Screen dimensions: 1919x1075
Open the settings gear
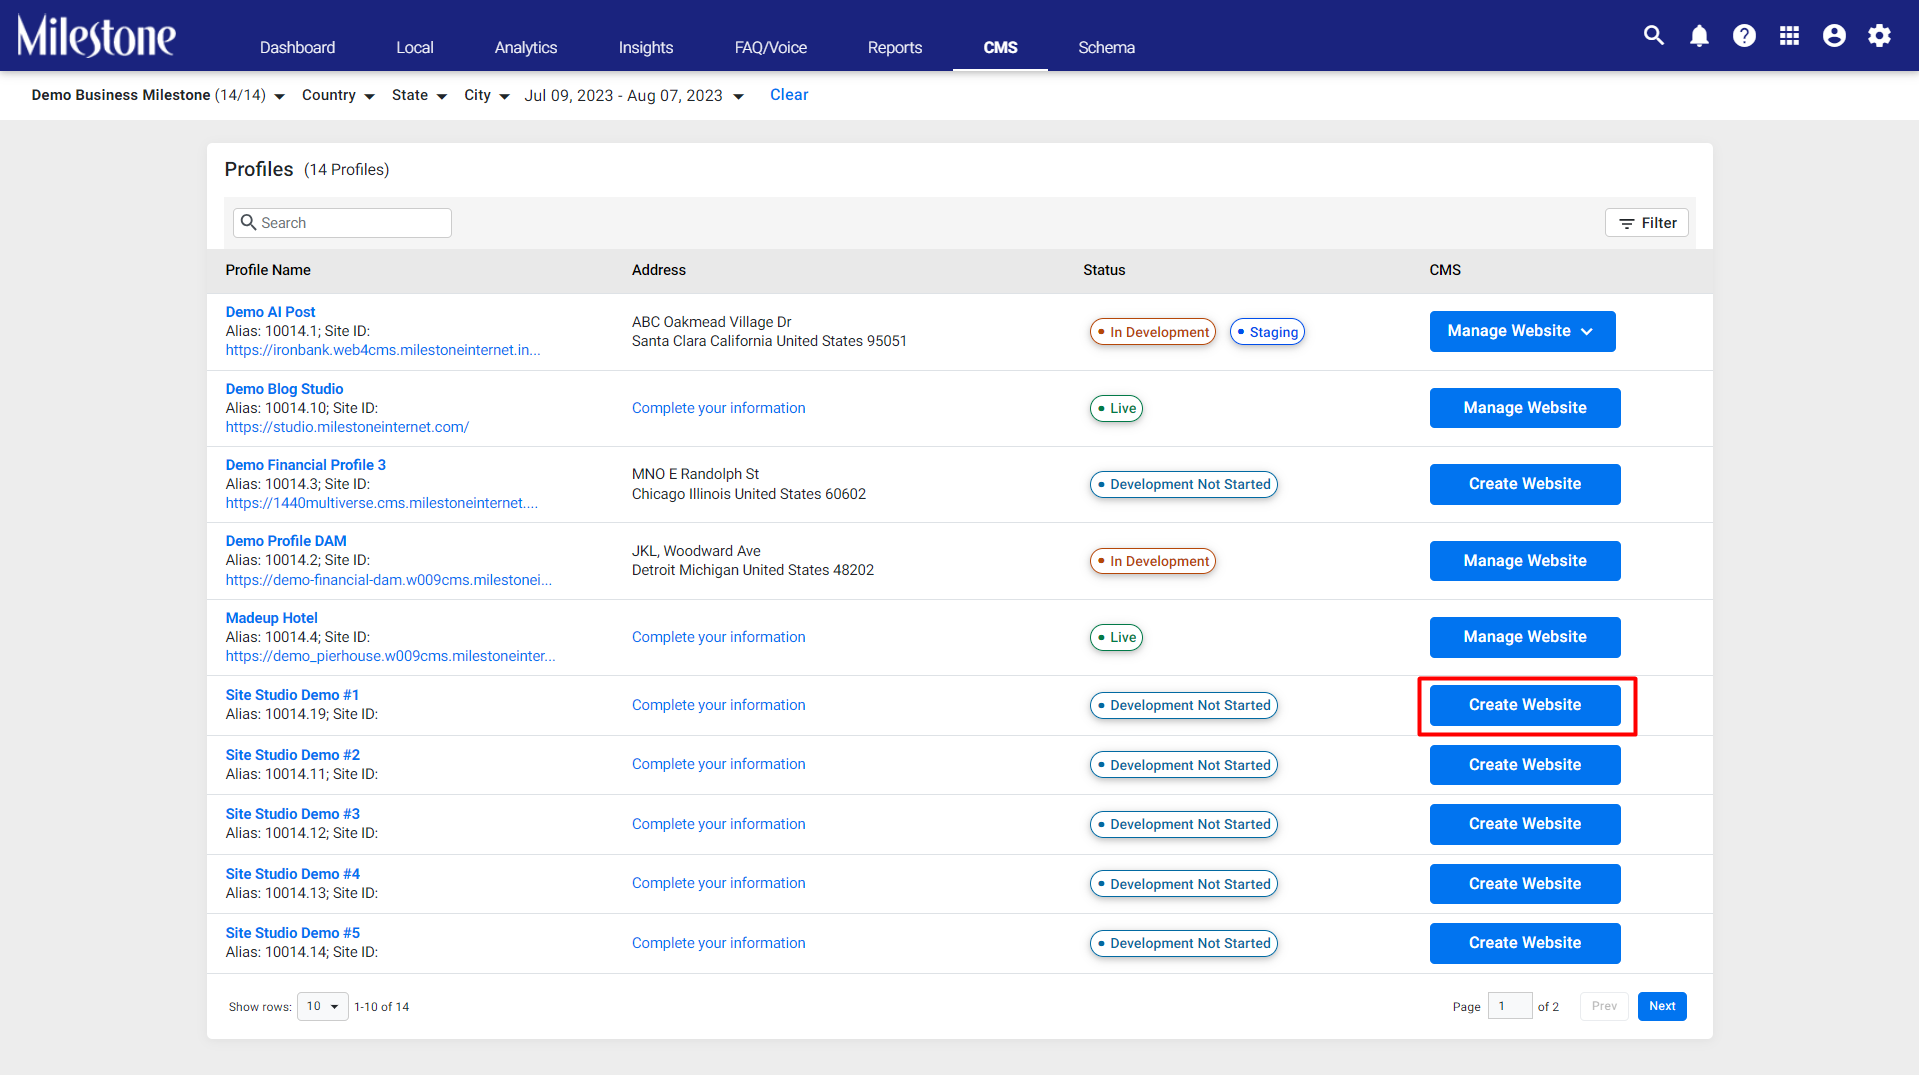pos(1879,36)
